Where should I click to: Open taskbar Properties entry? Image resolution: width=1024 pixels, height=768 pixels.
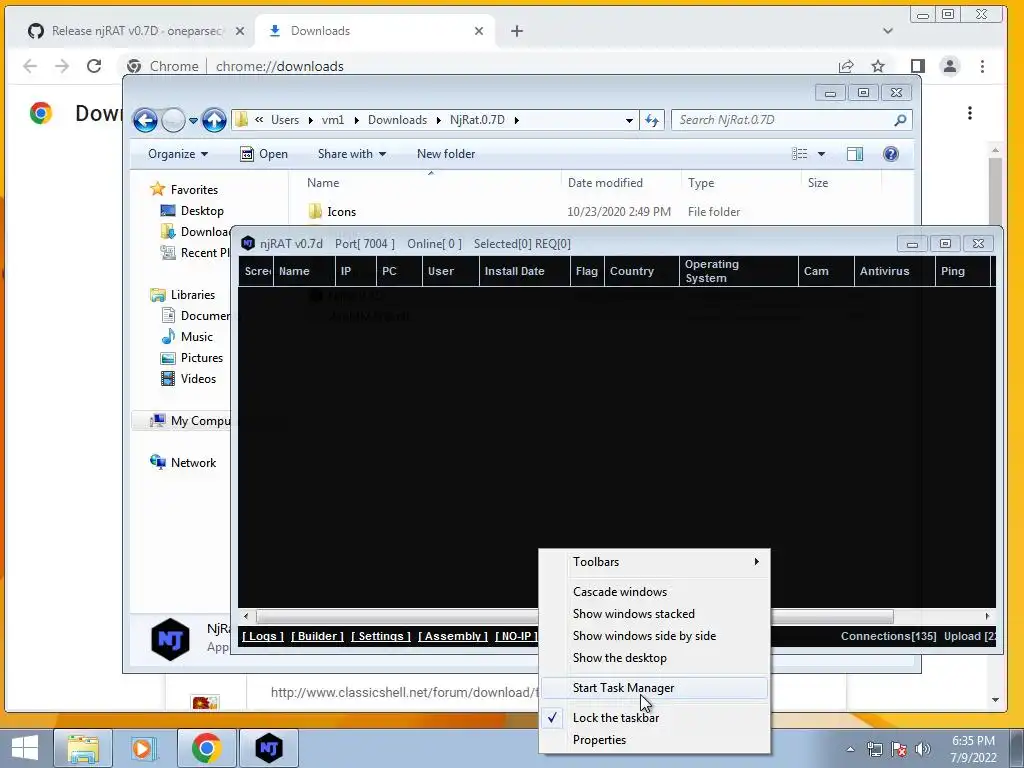(x=654, y=740)
